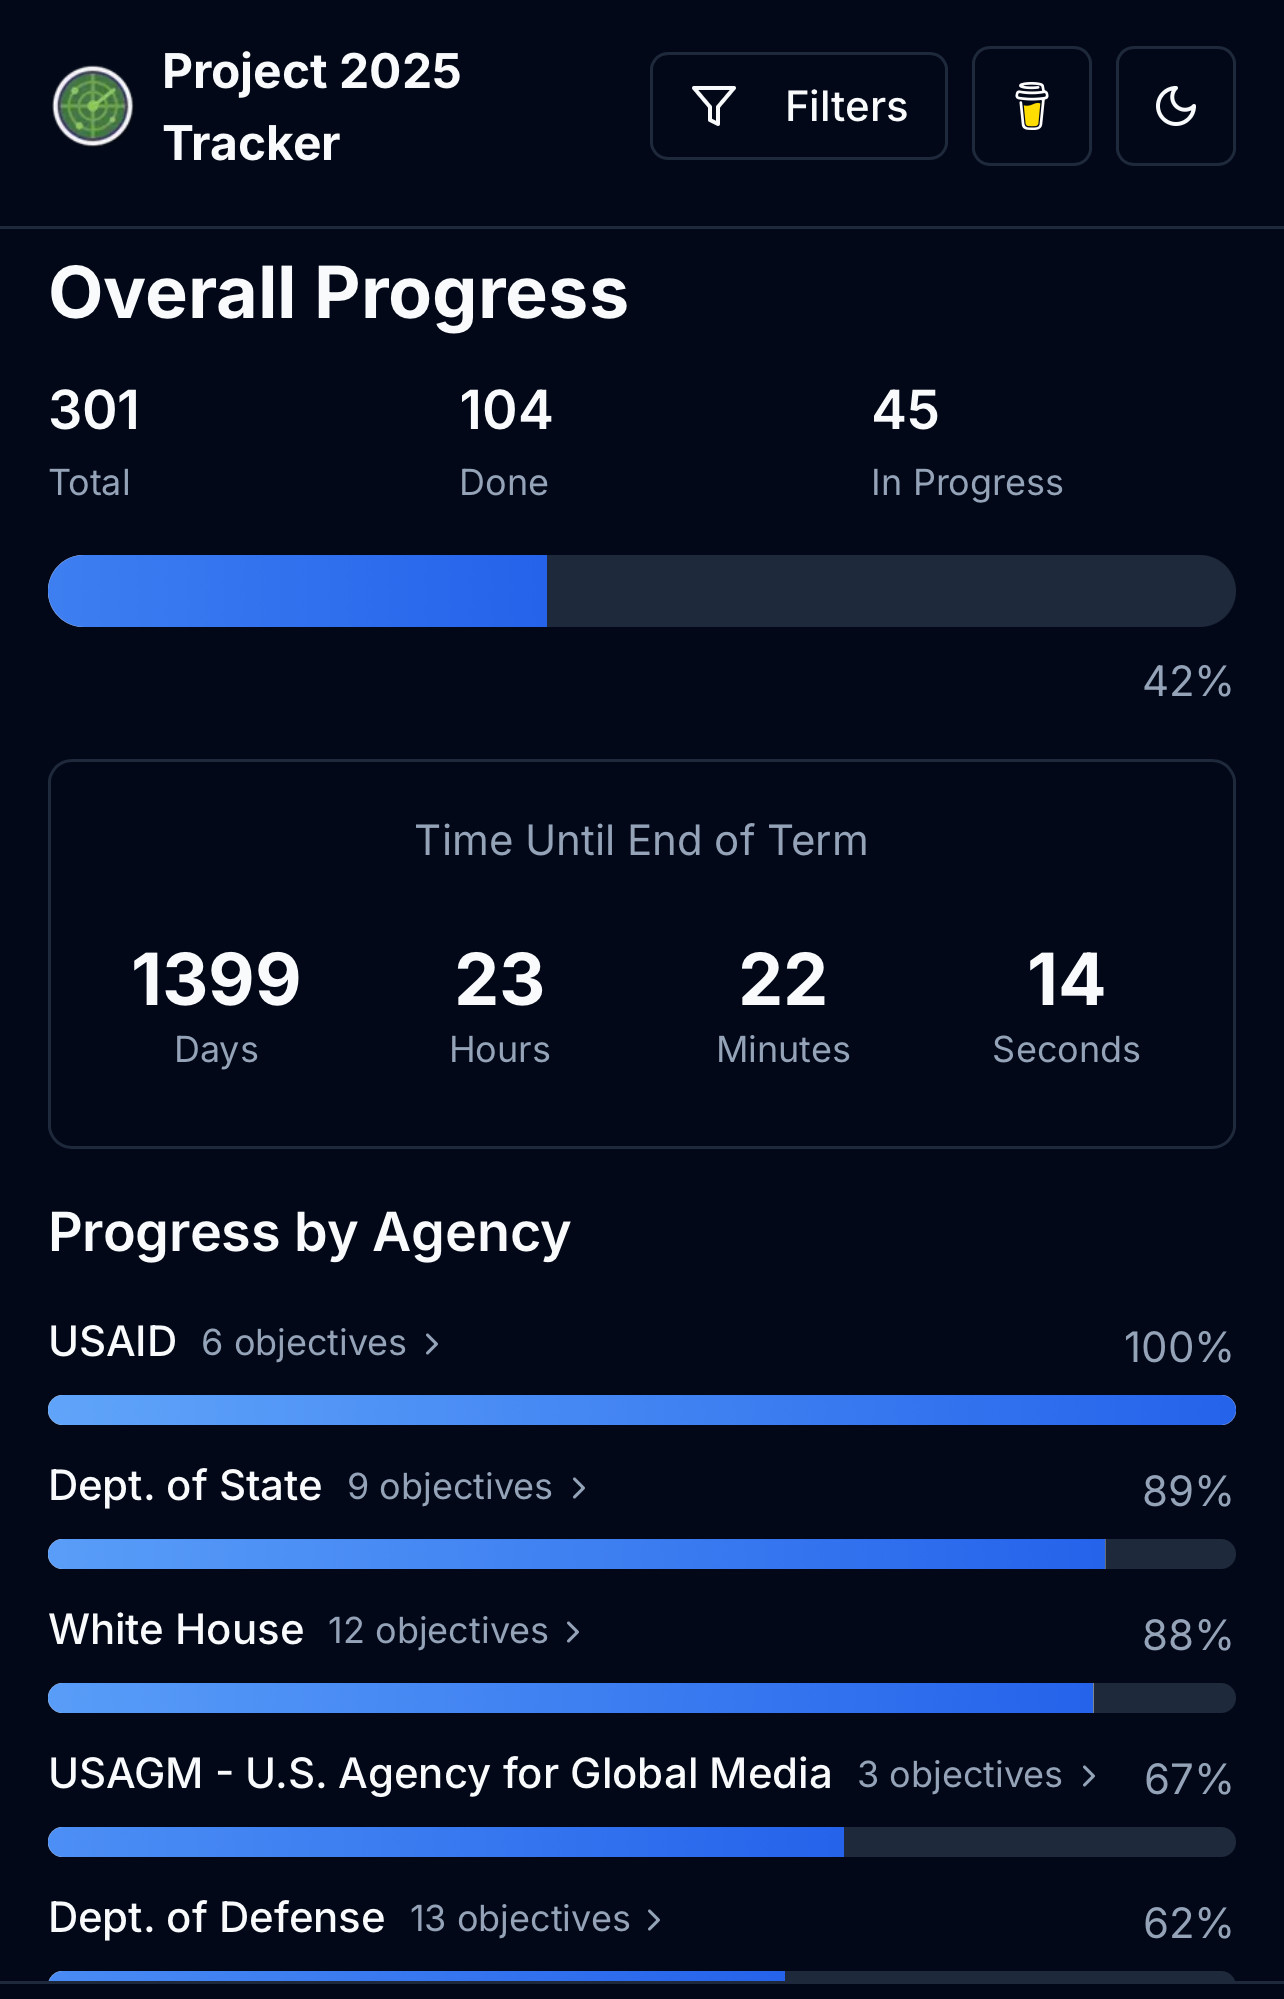Viewport: 1284px width, 1999px height.
Task: Select the 104 Done statistic
Action: click(x=505, y=442)
